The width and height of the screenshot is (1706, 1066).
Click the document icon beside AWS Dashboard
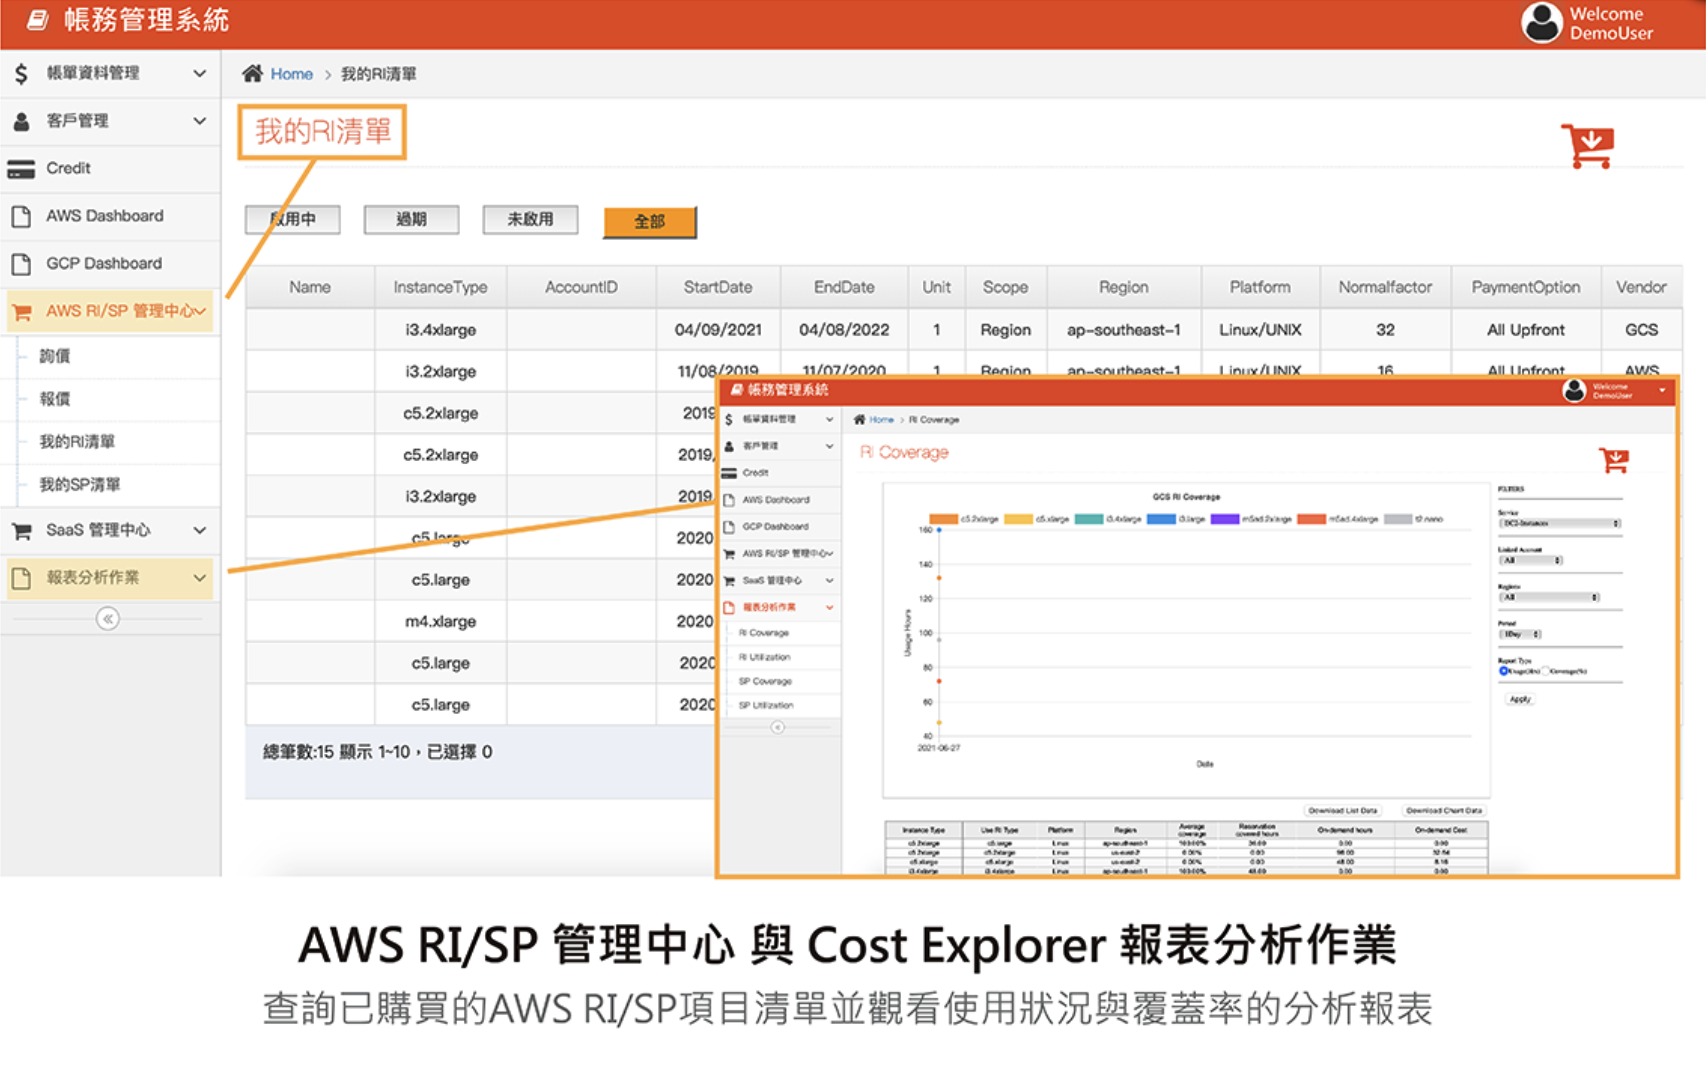pos(21,216)
